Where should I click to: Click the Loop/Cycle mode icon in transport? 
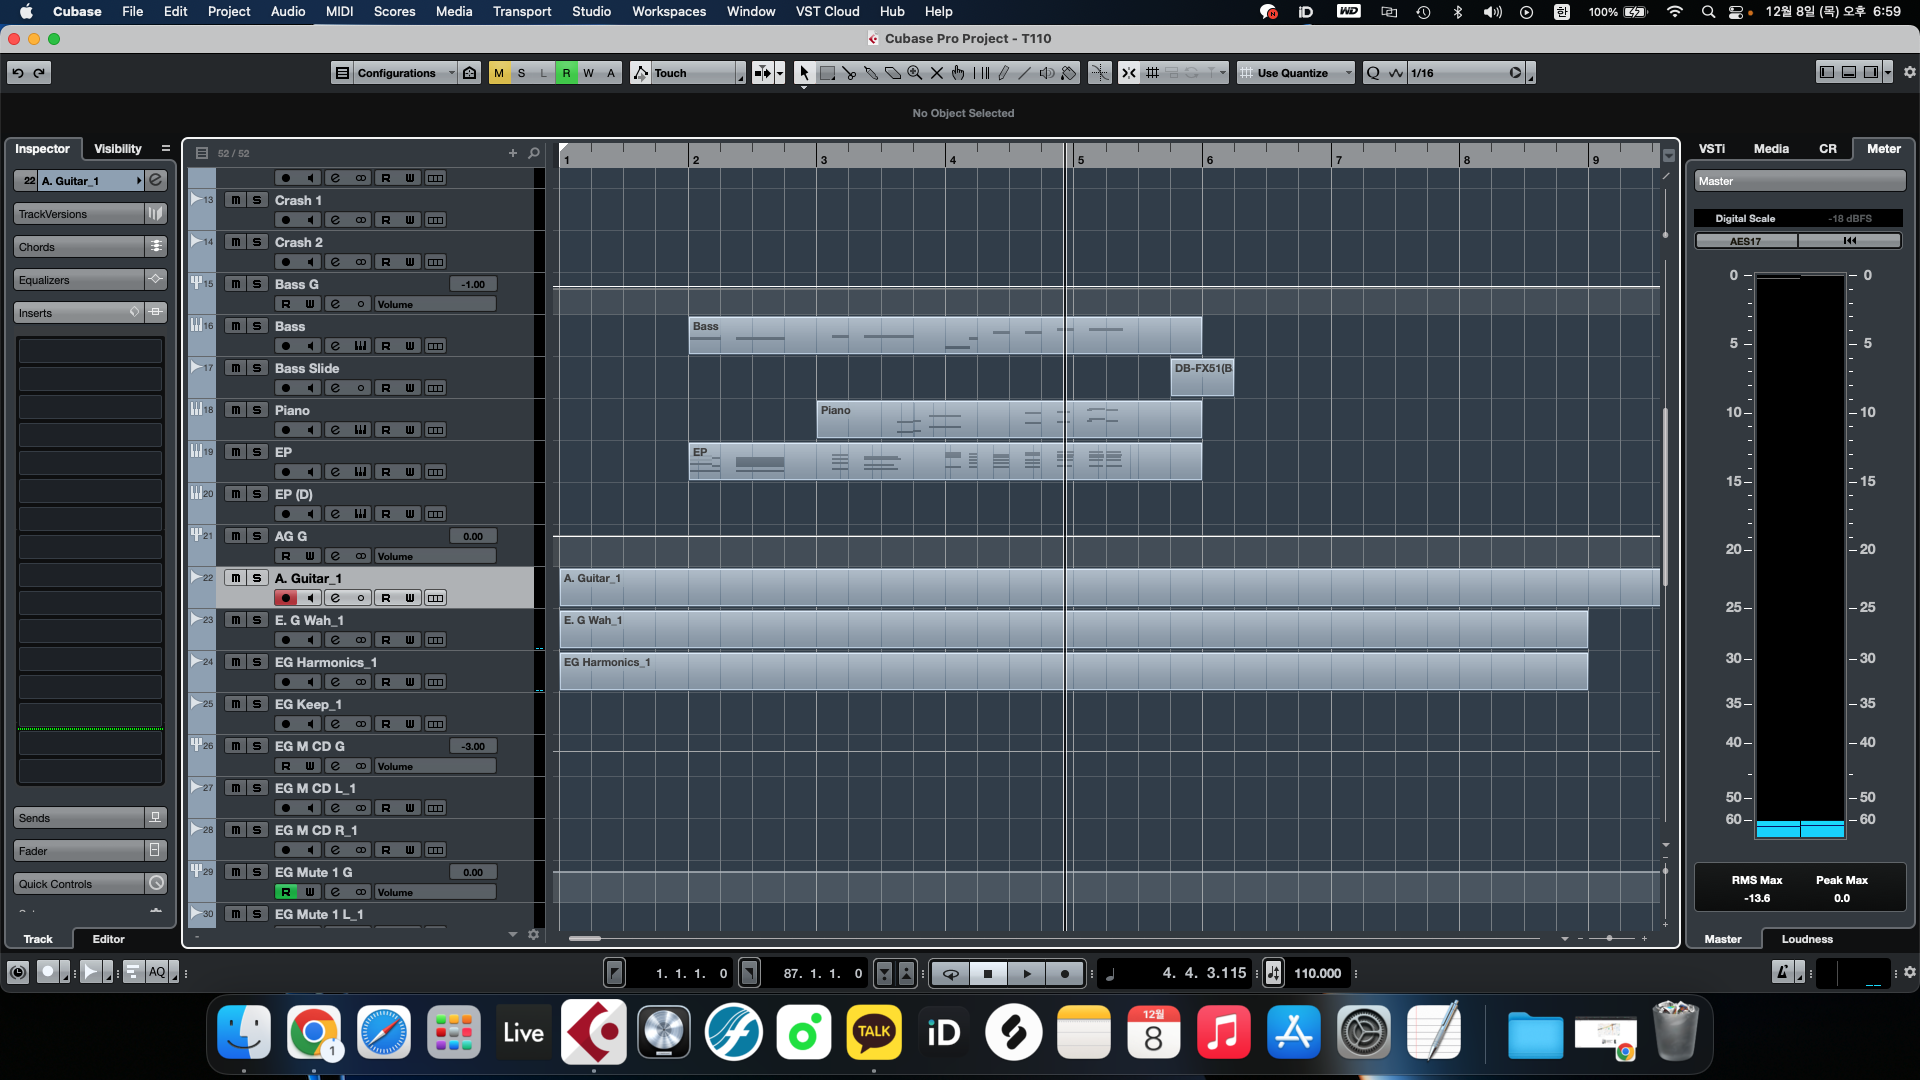click(x=949, y=973)
